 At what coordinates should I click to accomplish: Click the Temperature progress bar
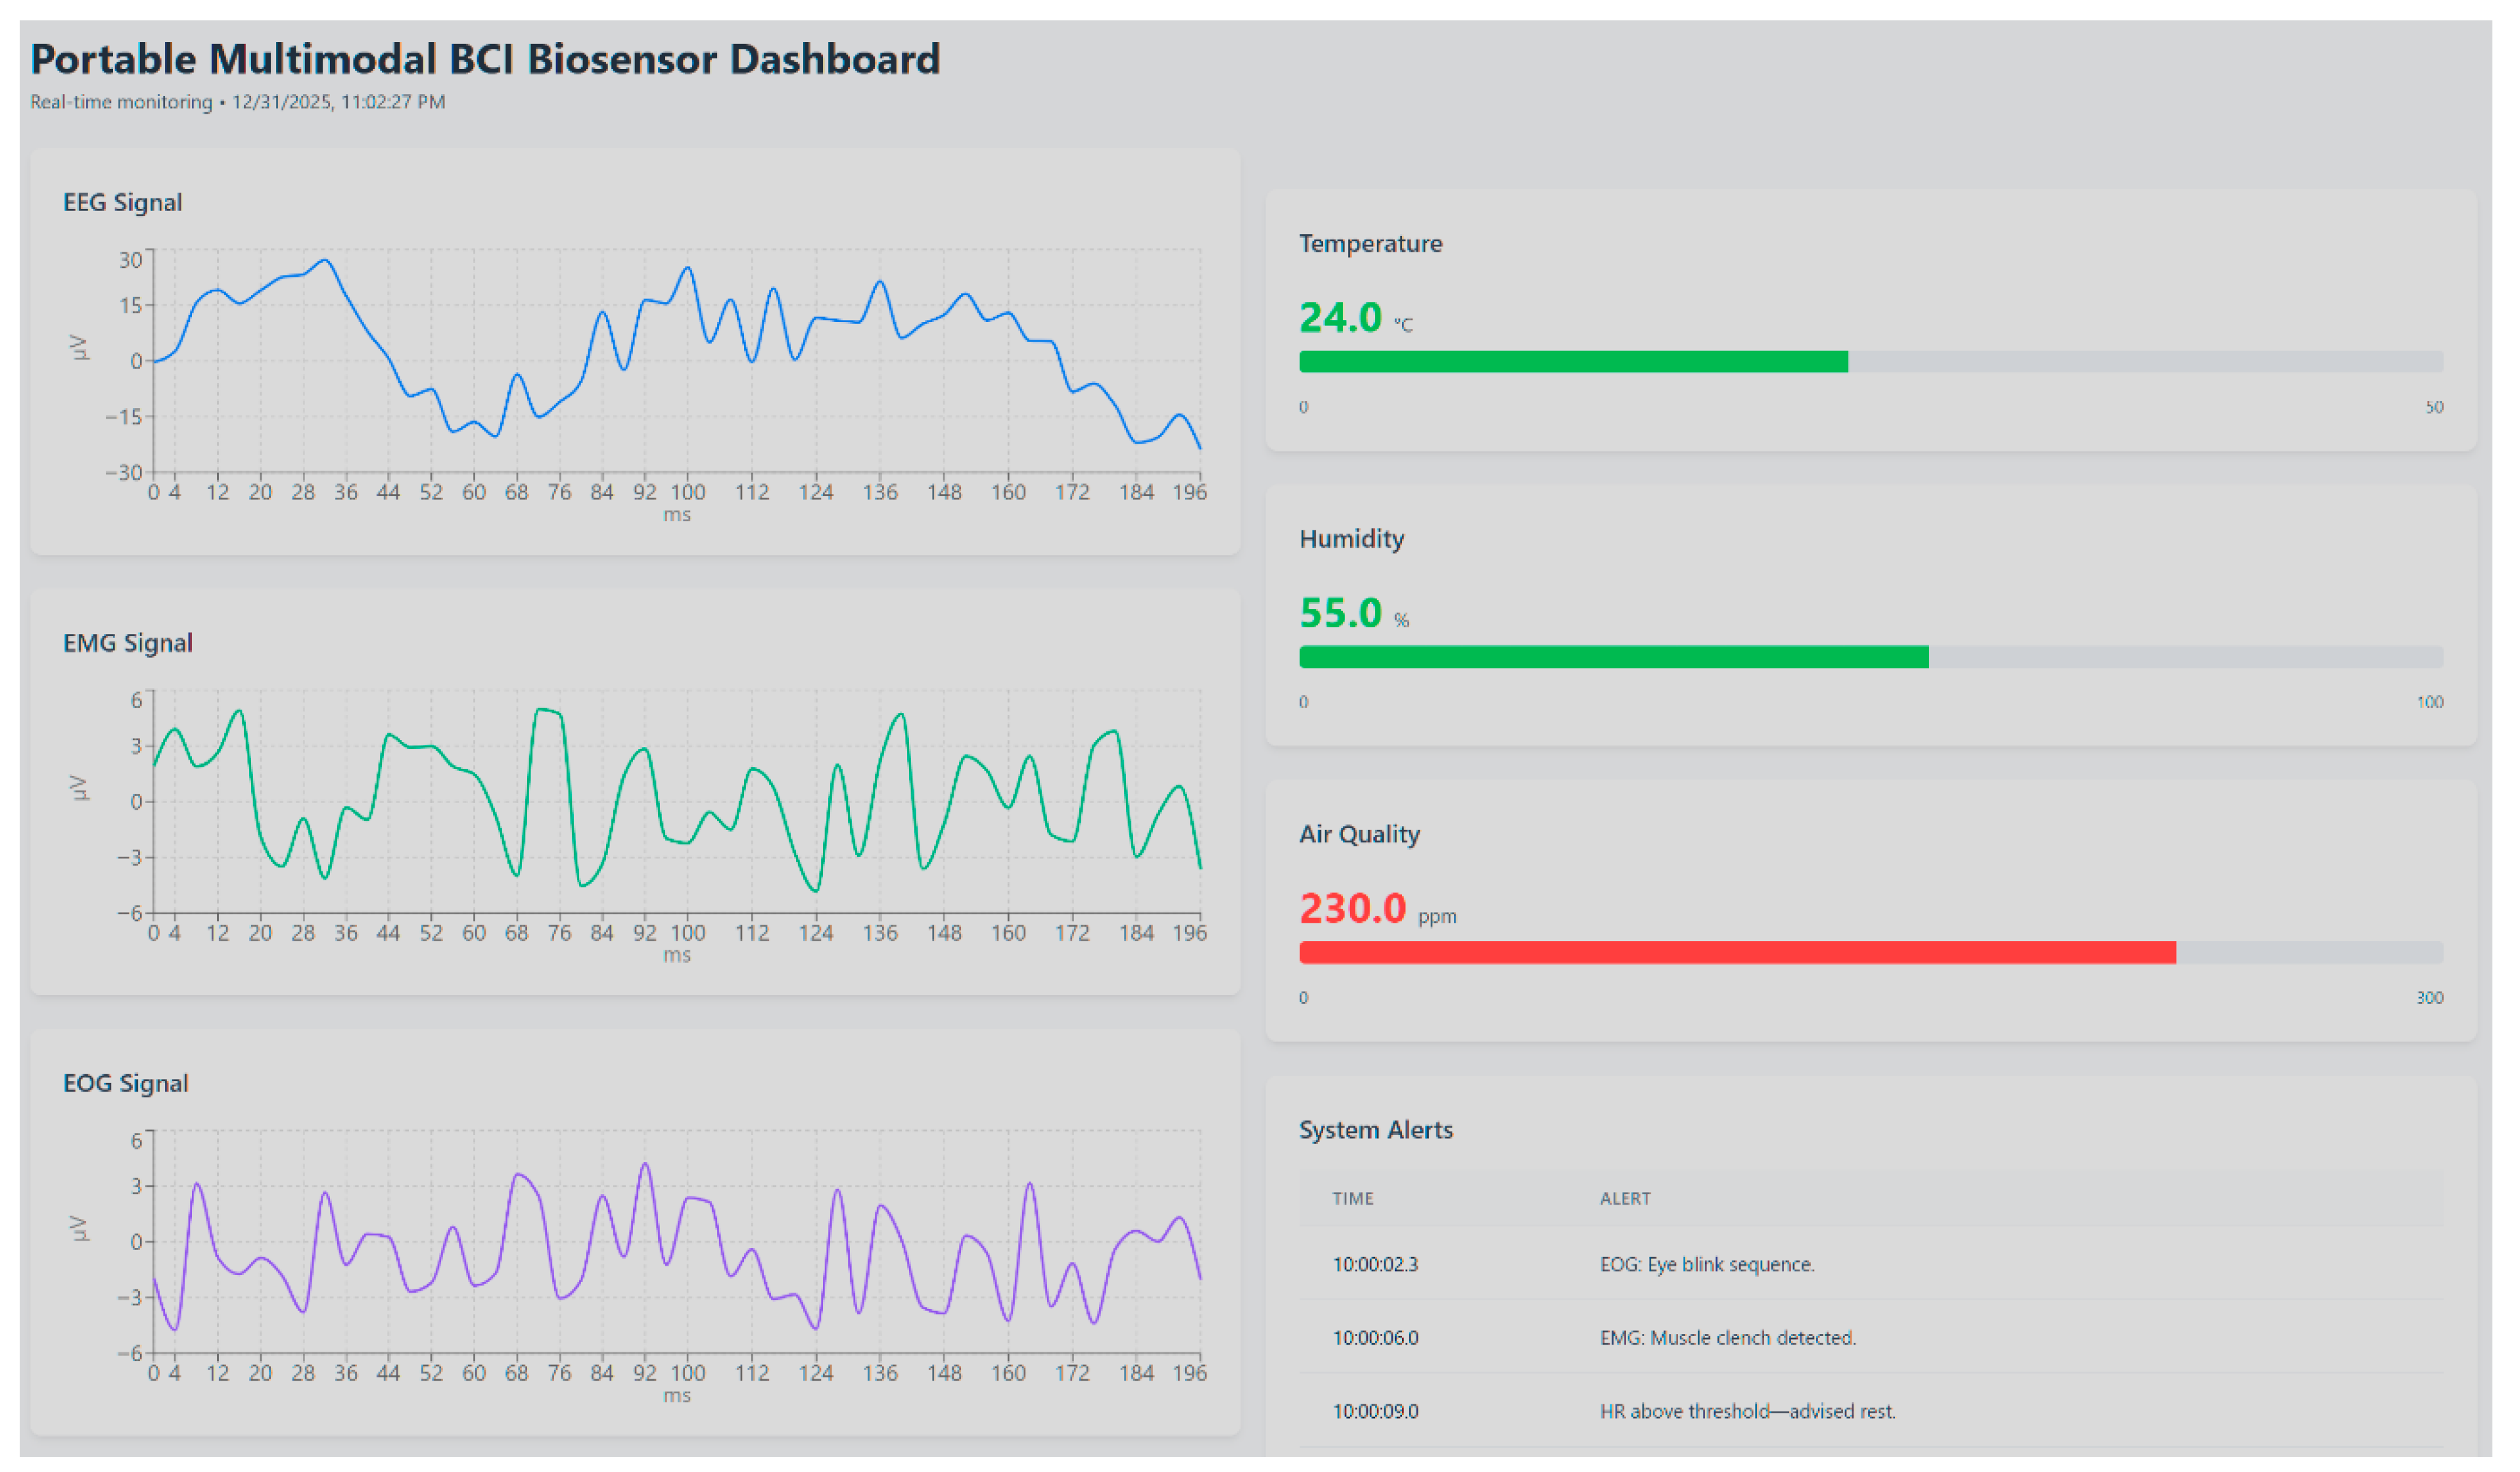pyautogui.click(x=1870, y=361)
